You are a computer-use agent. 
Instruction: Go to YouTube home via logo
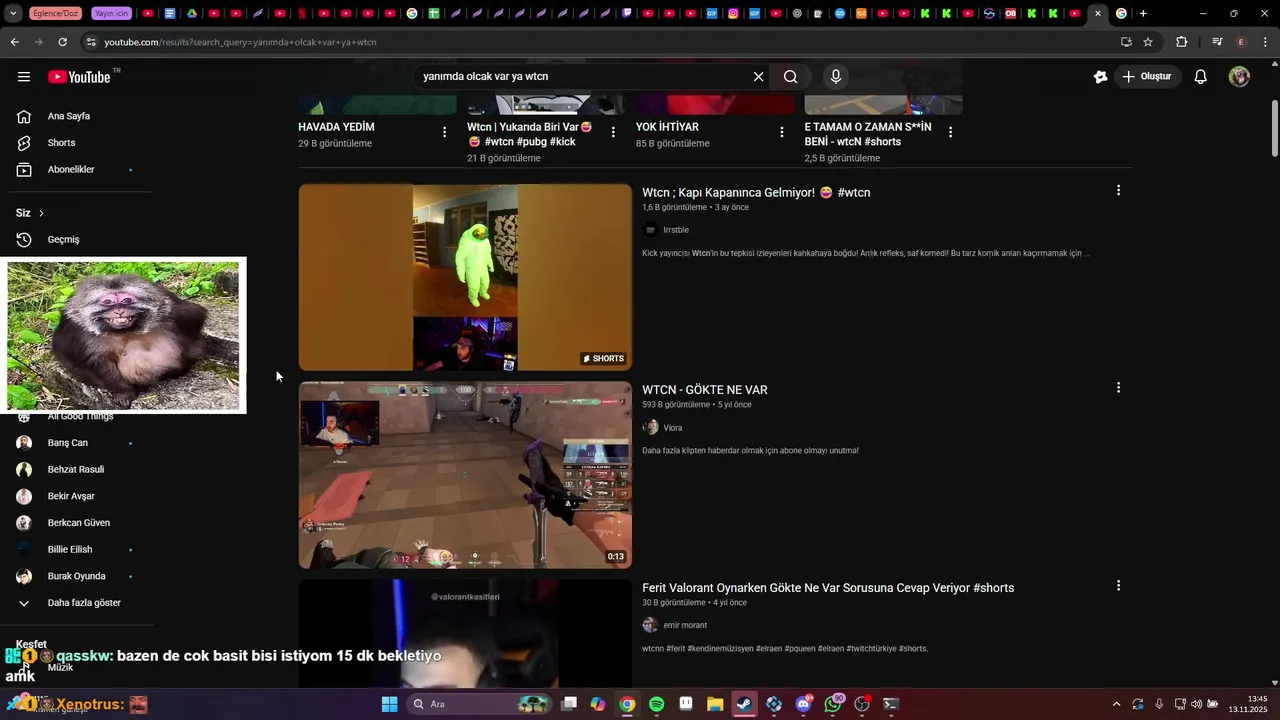[x=79, y=77]
